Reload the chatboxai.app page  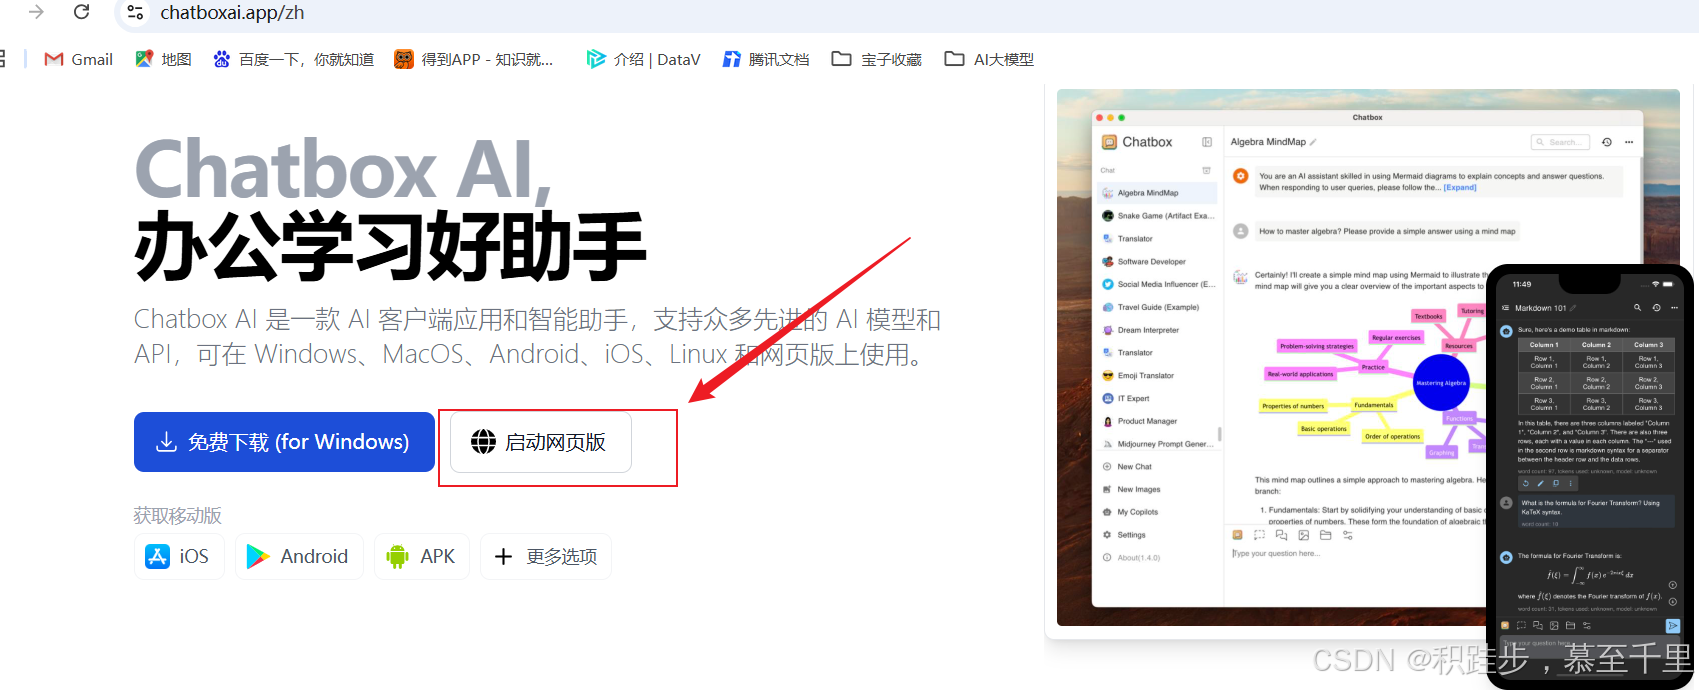pos(82,12)
